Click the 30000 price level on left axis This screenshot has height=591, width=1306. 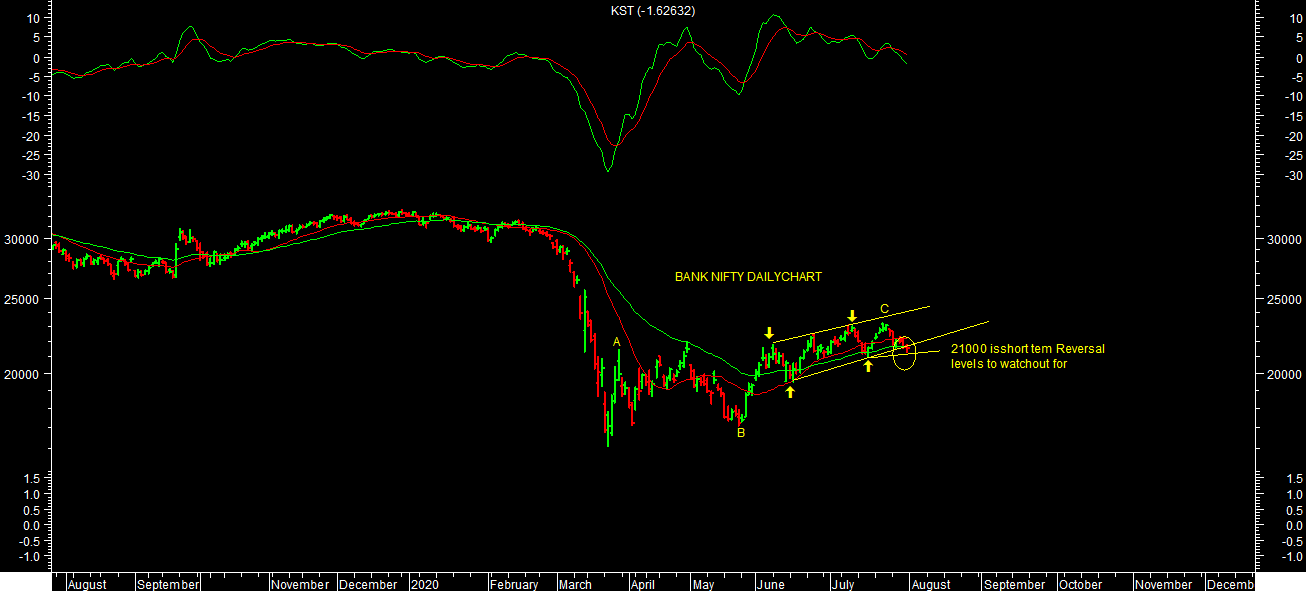coord(23,240)
